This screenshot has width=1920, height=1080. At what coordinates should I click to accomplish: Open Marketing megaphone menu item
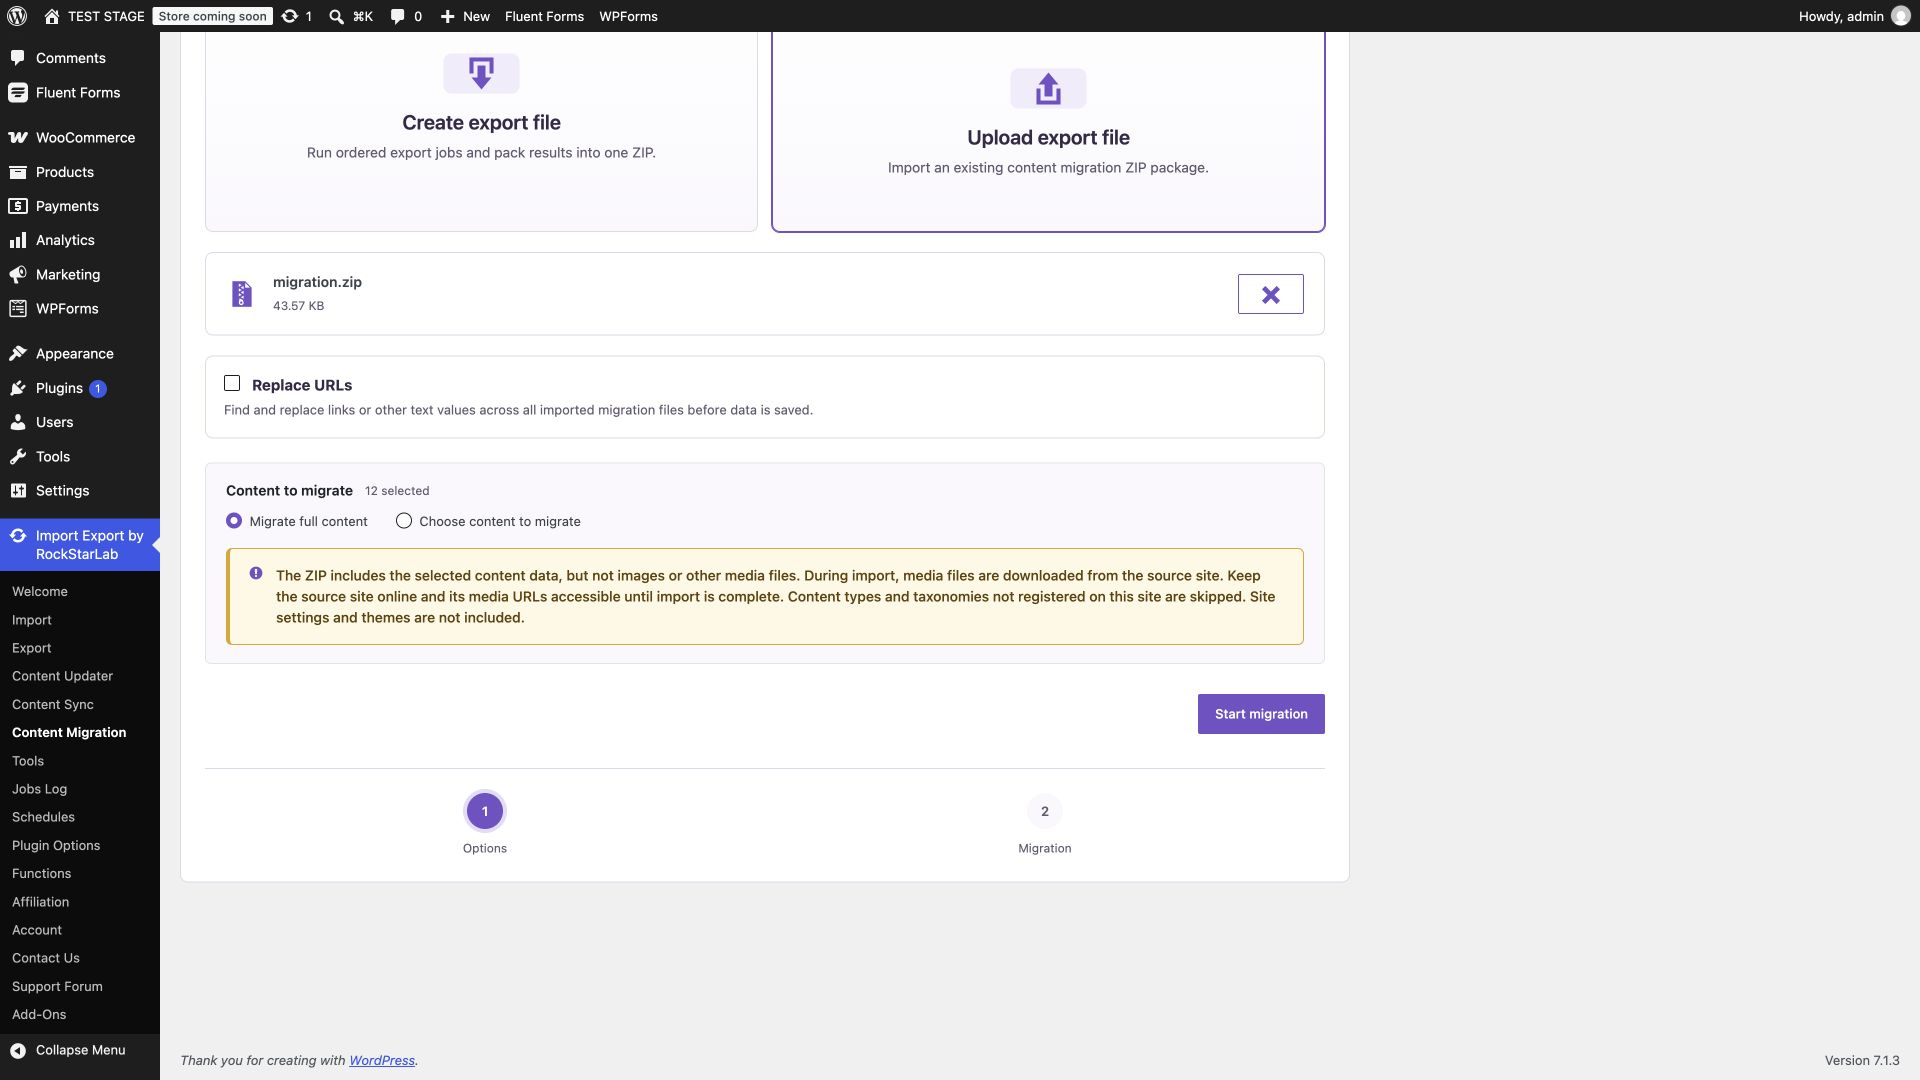tap(80, 274)
